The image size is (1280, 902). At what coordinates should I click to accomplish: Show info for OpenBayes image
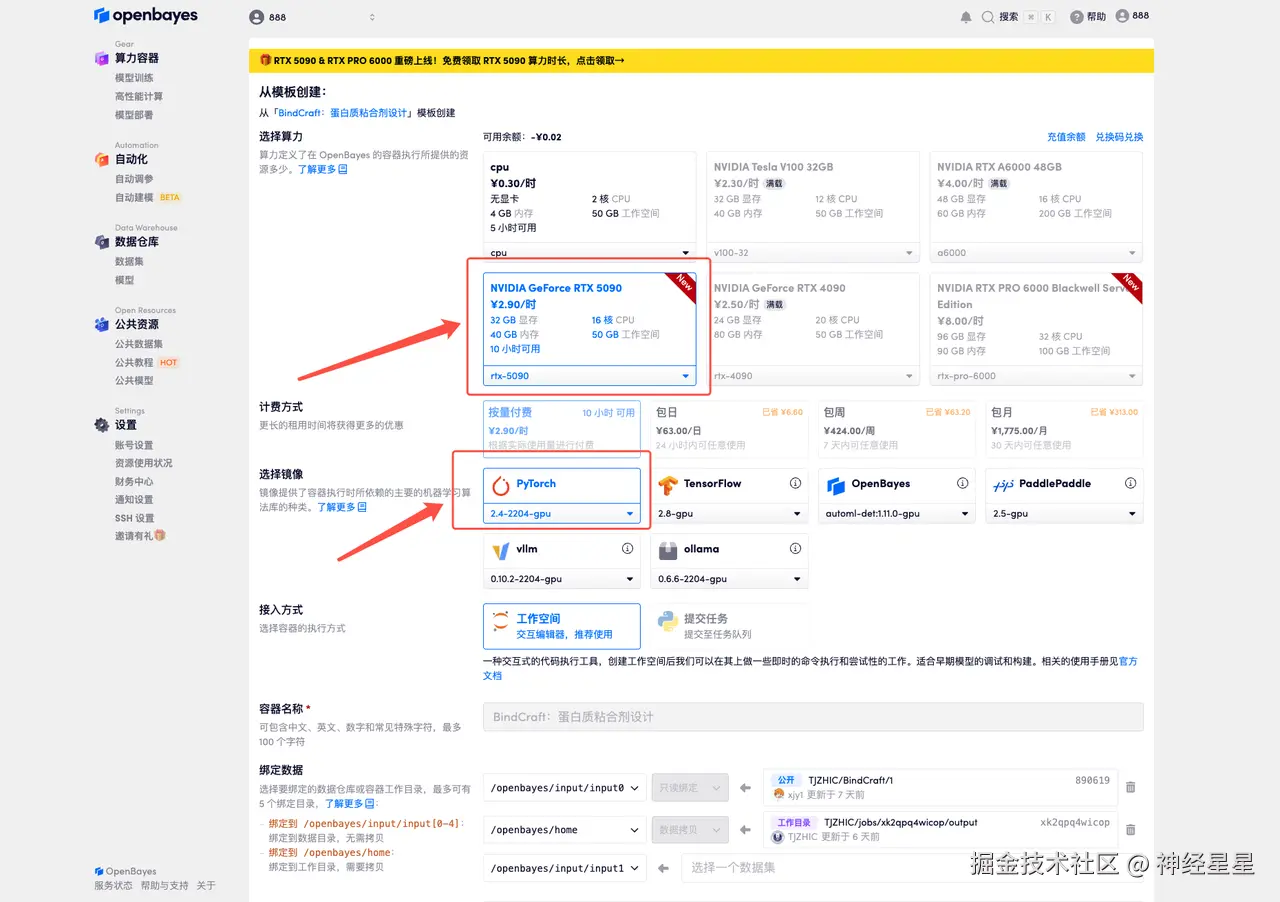tap(963, 483)
